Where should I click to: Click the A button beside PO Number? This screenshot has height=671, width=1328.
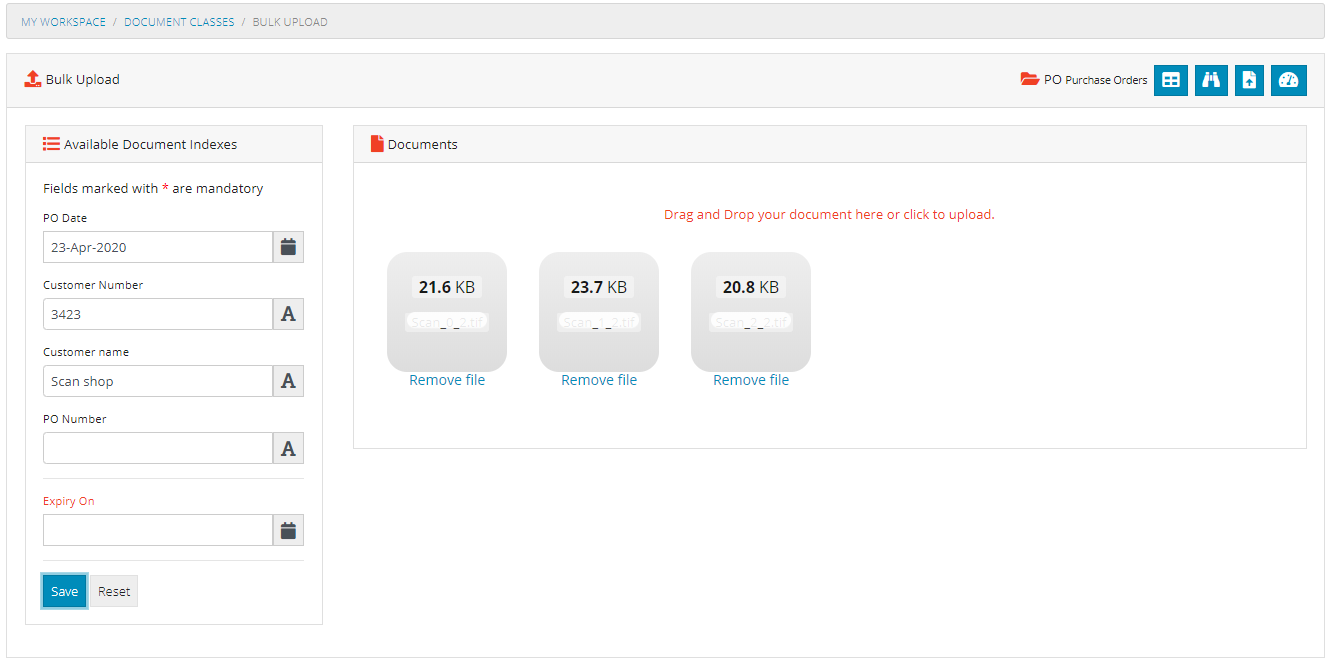[x=288, y=448]
